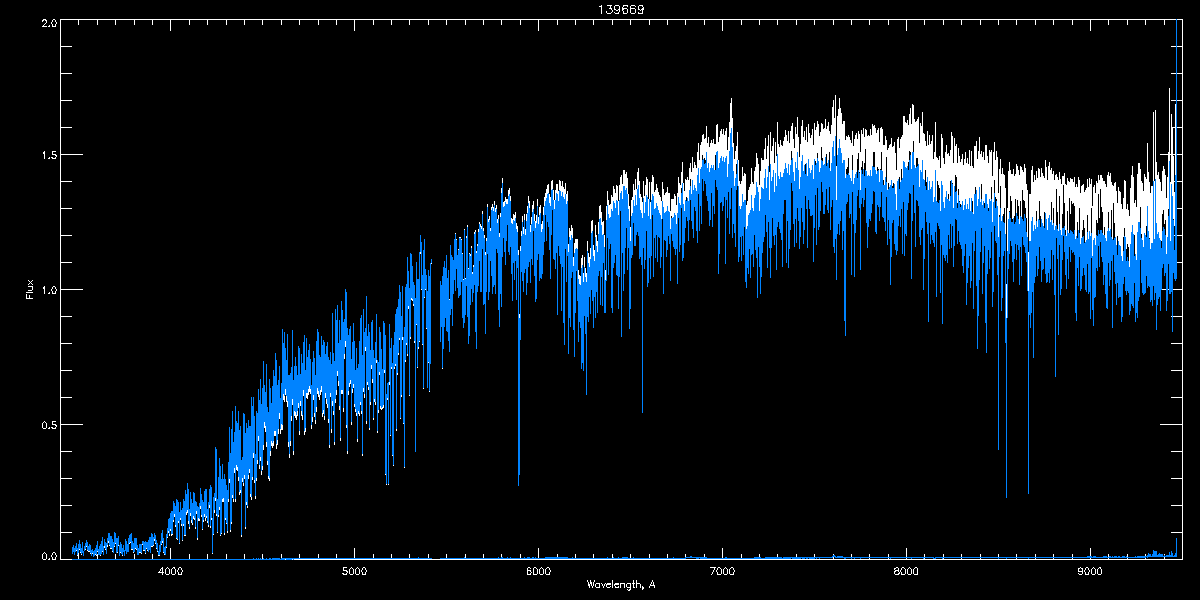Select the 5000 wavelength tick label
The height and width of the screenshot is (600, 1200).
[355, 571]
